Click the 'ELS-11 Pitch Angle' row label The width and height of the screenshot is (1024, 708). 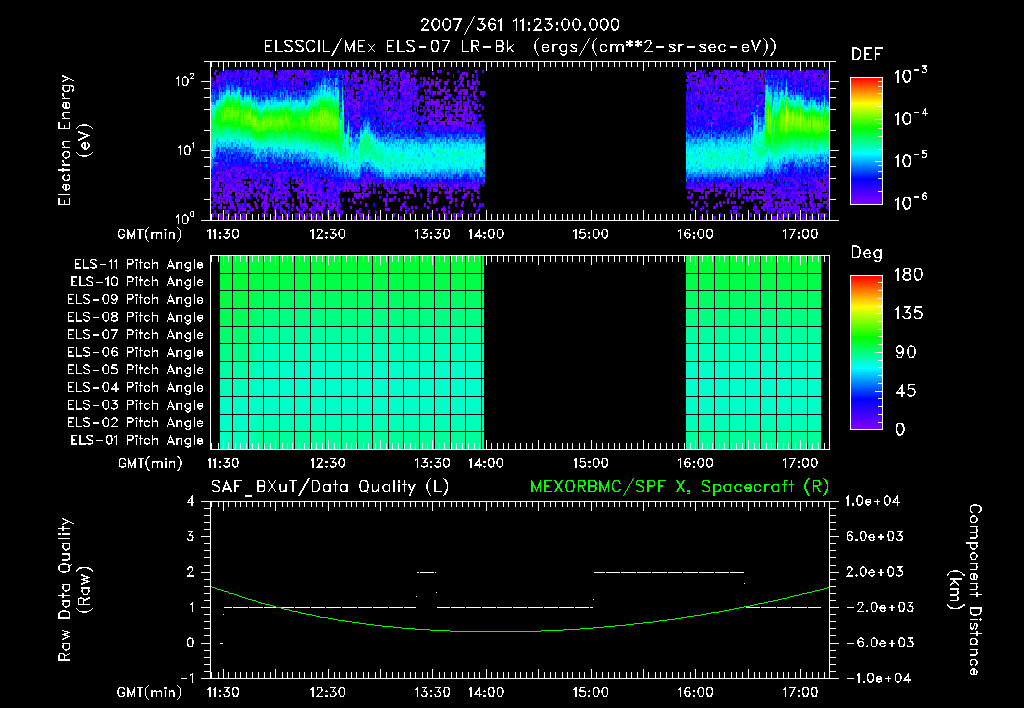click(138, 265)
